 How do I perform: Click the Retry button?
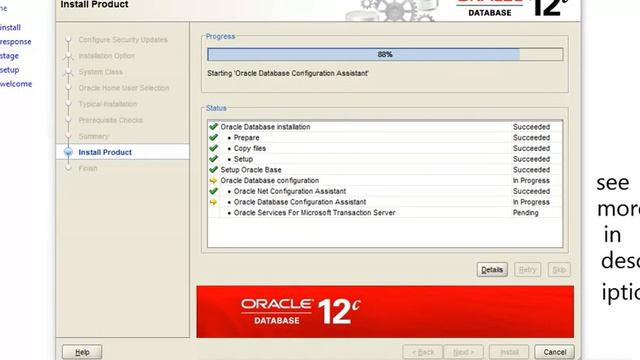[x=527, y=269]
